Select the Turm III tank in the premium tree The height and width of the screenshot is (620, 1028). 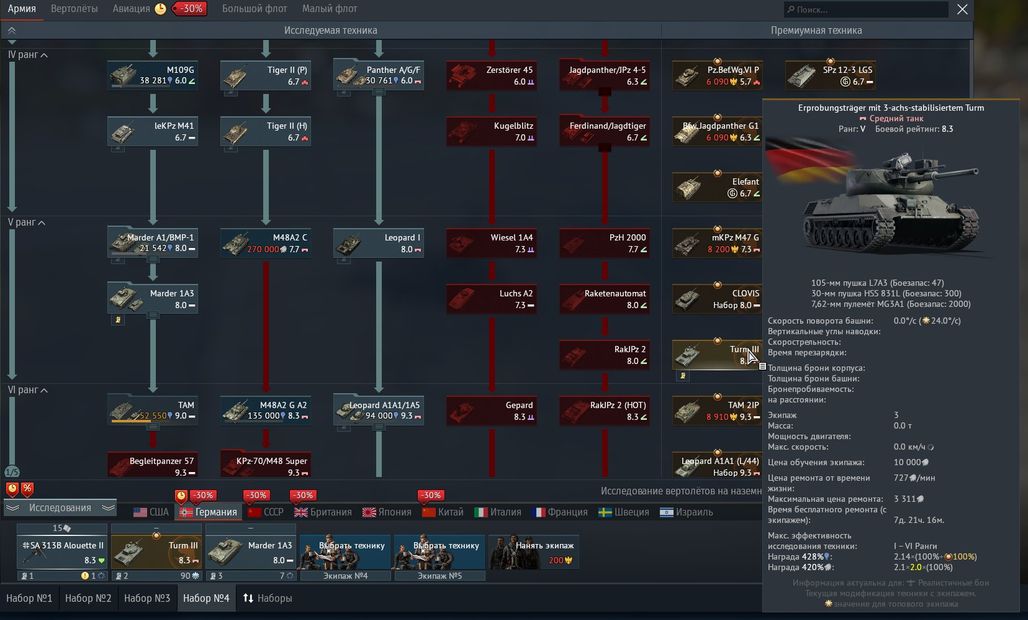click(x=717, y=355)
